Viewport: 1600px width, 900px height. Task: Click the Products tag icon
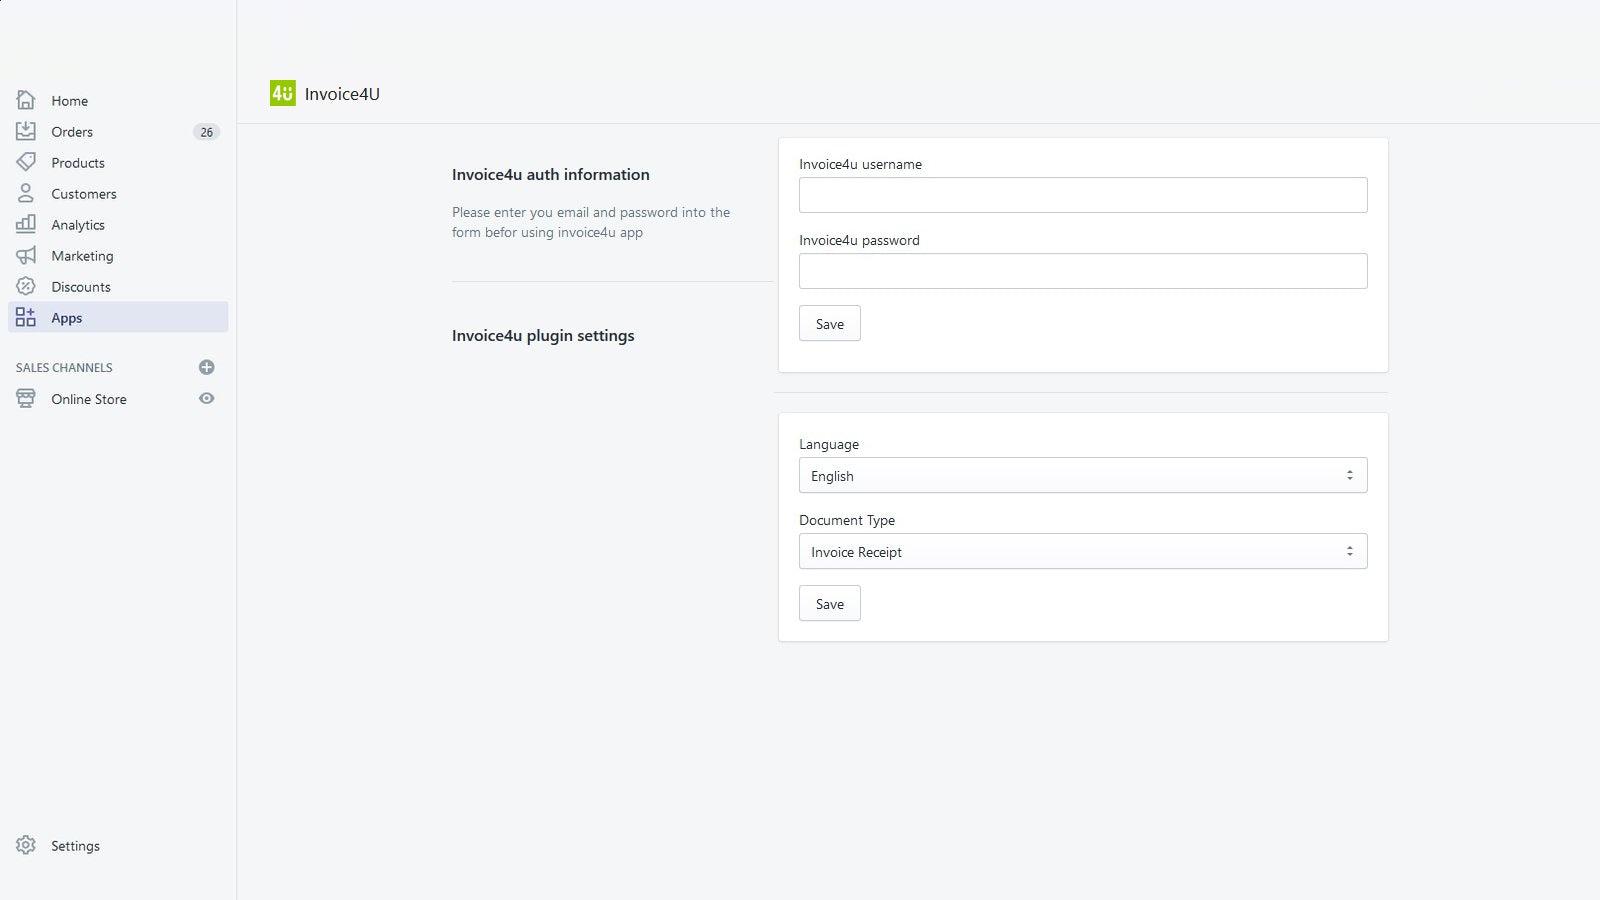(x=26, y=162)
